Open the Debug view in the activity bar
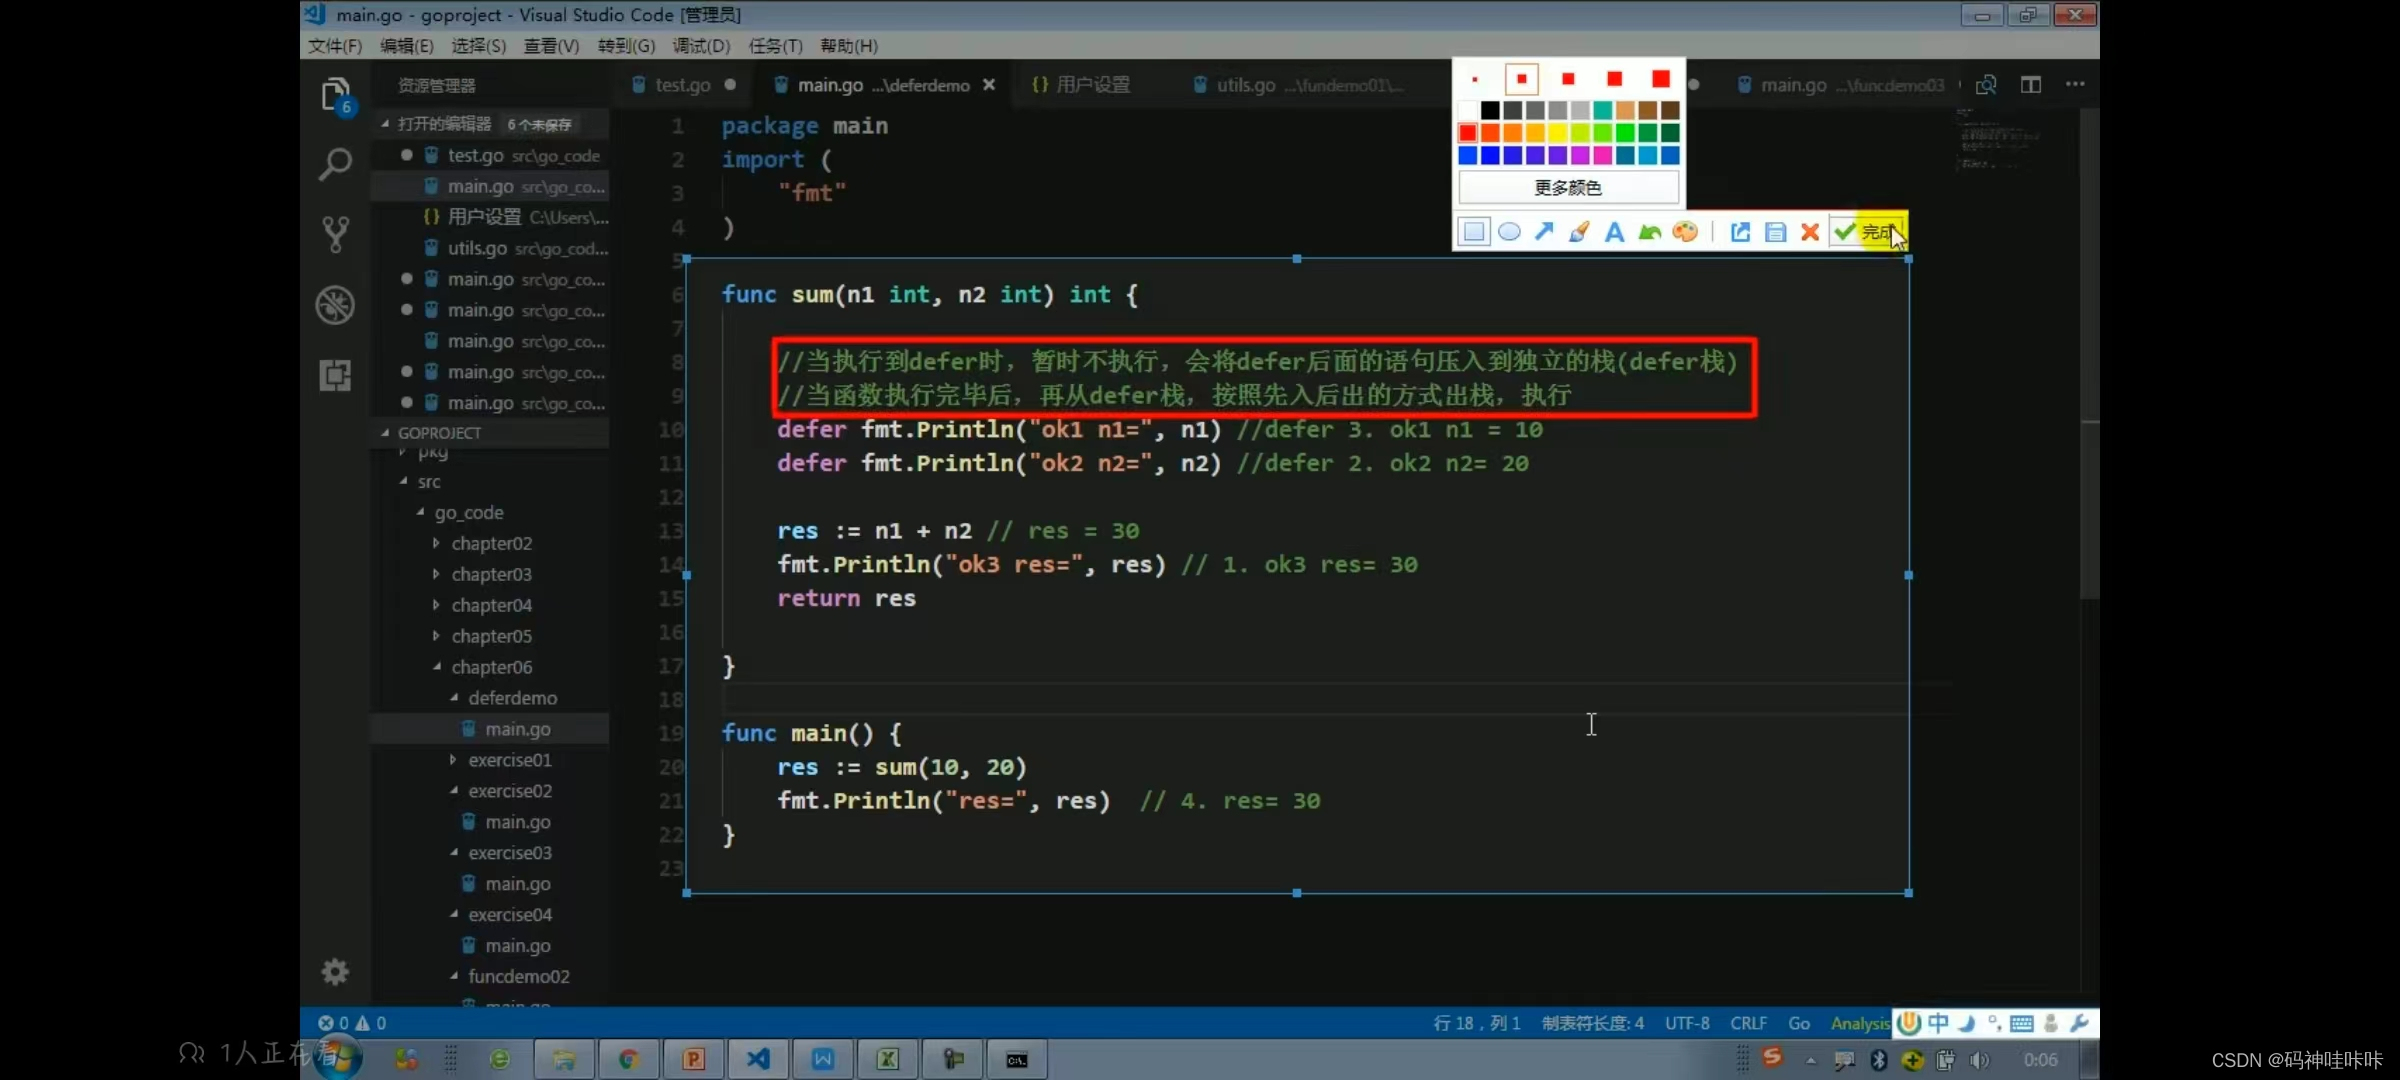 click(335, 305)
